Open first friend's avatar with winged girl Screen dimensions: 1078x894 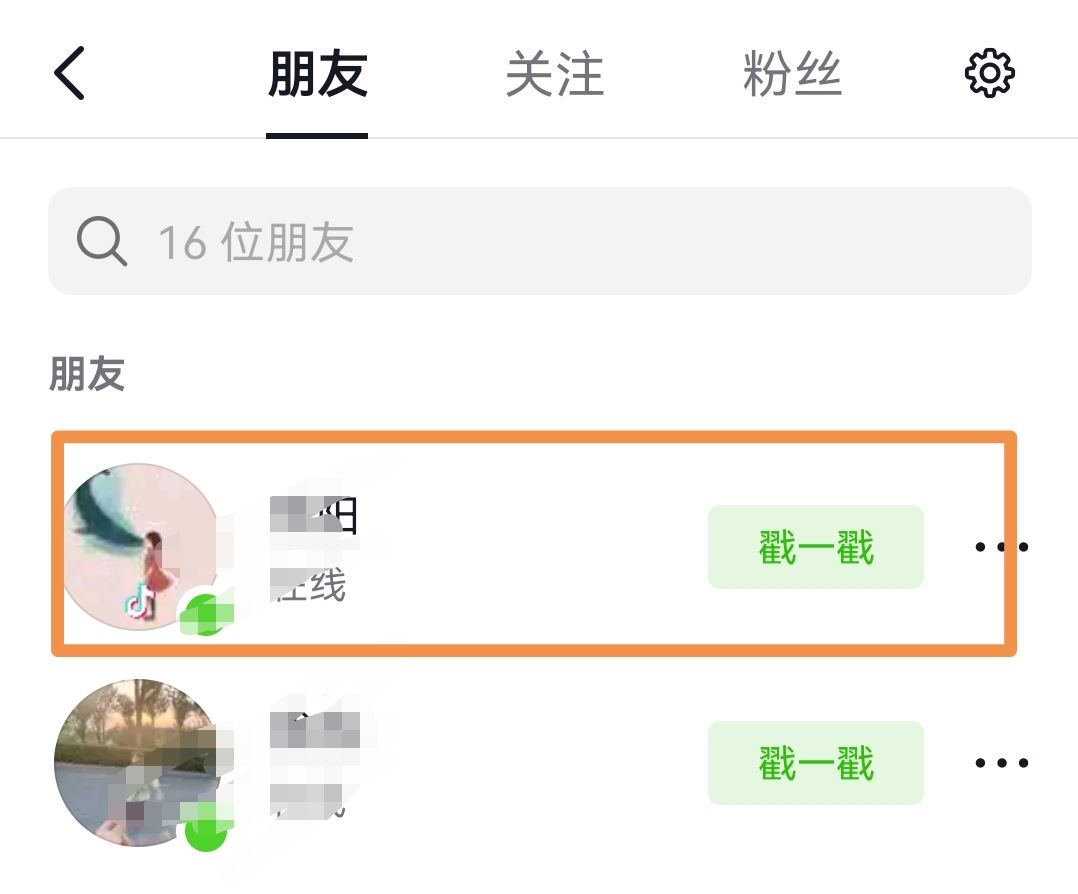pos(140,546)
